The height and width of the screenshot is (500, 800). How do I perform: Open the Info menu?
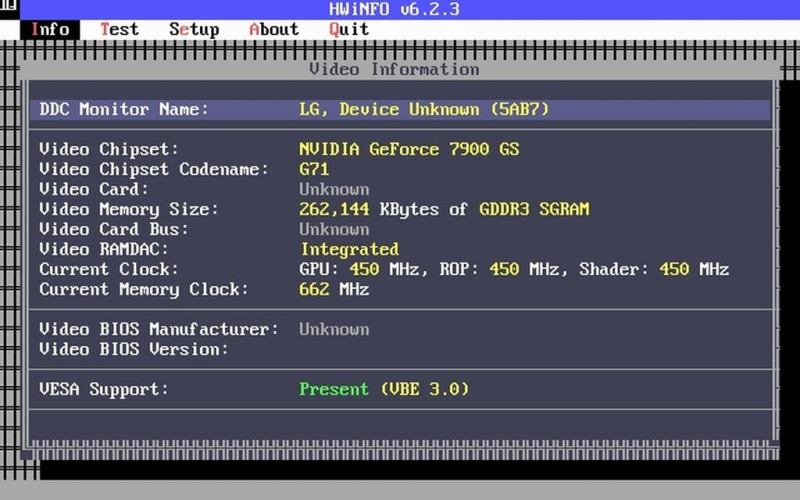click(50, 30)
